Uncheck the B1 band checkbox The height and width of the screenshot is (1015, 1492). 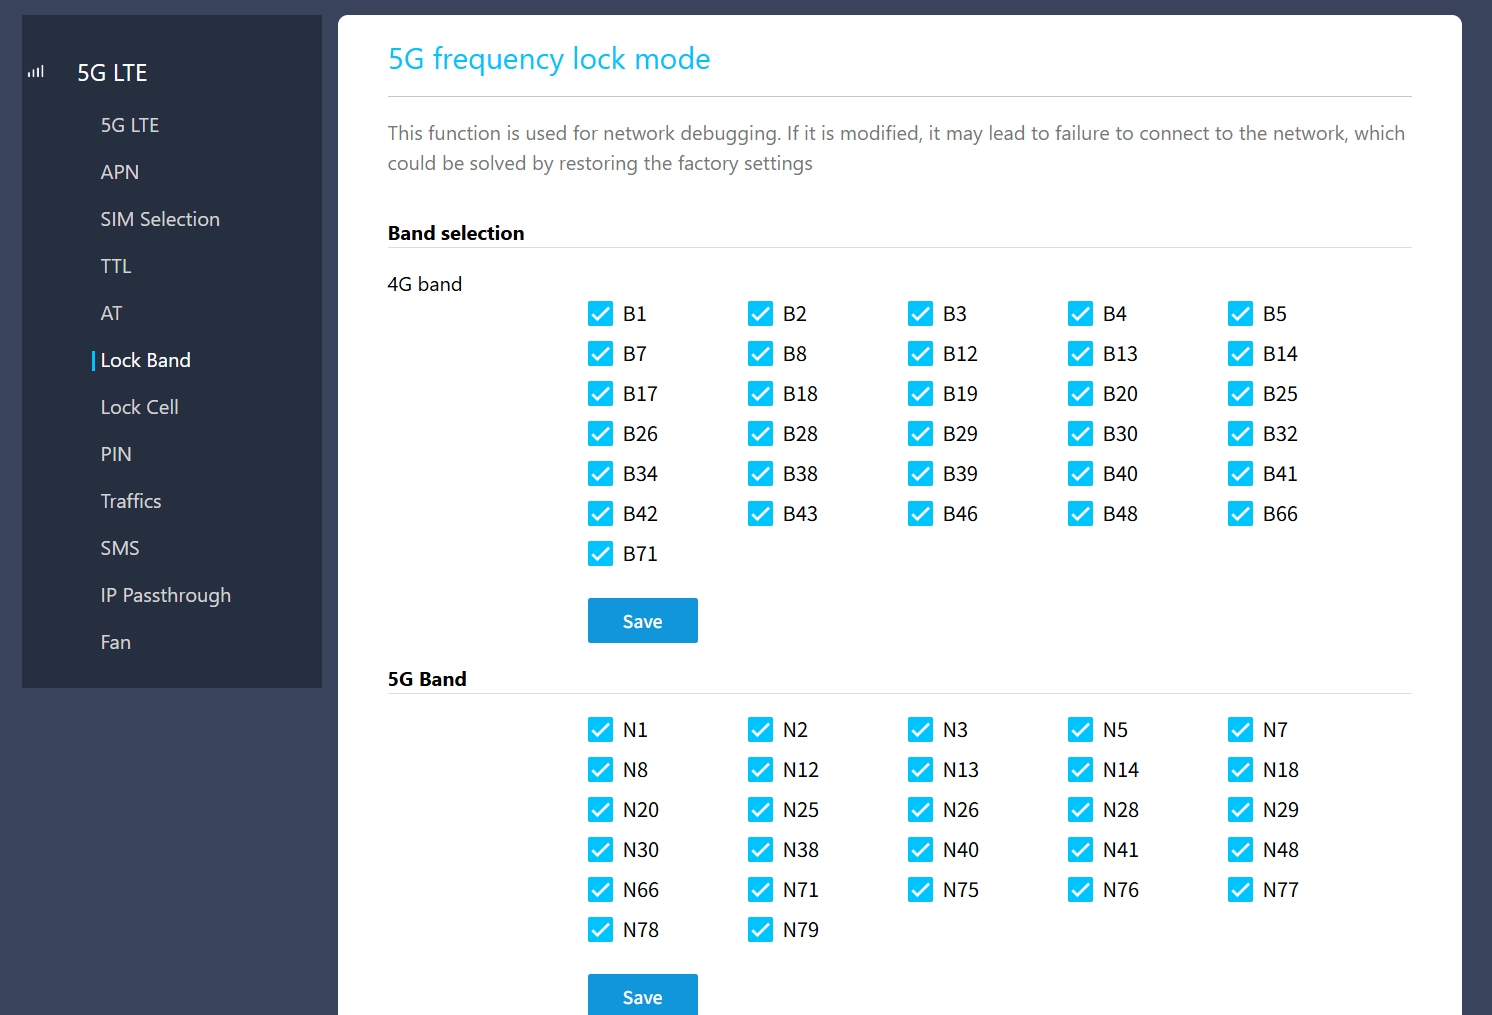tap(600, 314)
